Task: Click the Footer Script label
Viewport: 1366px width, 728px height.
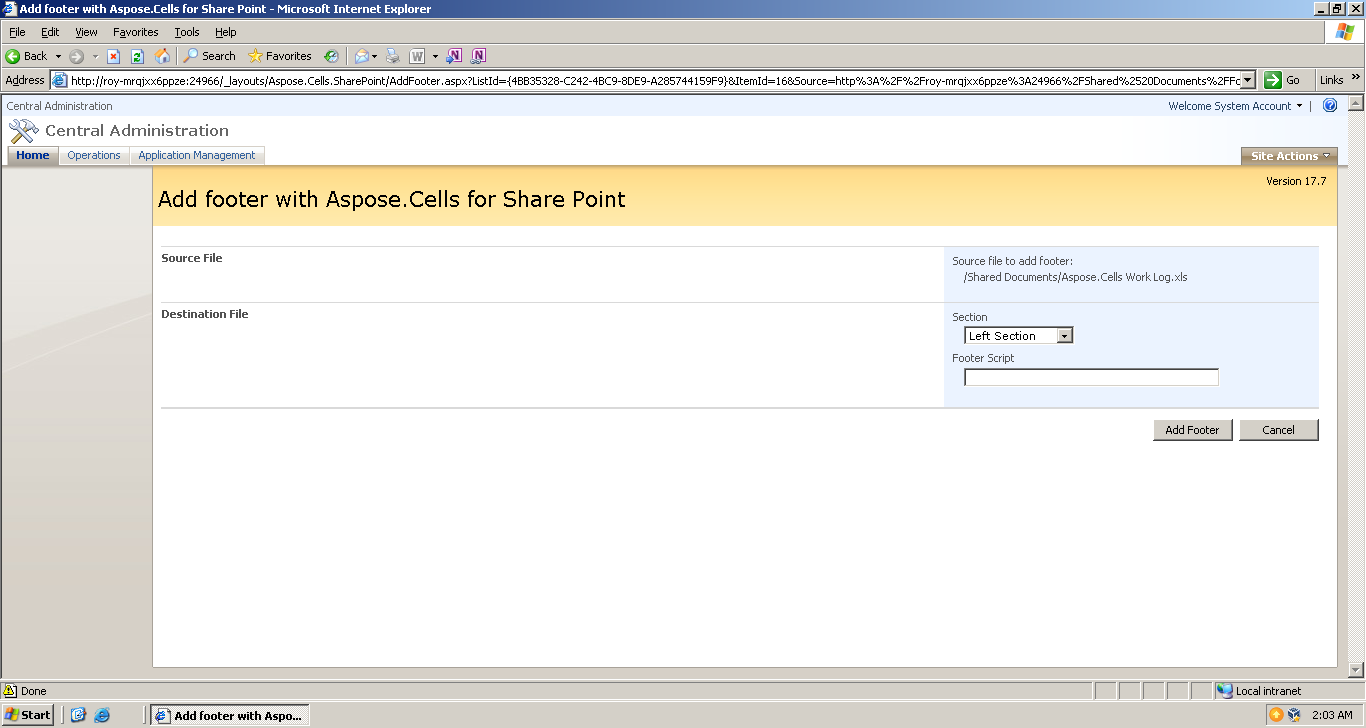Action: [983, 358]
